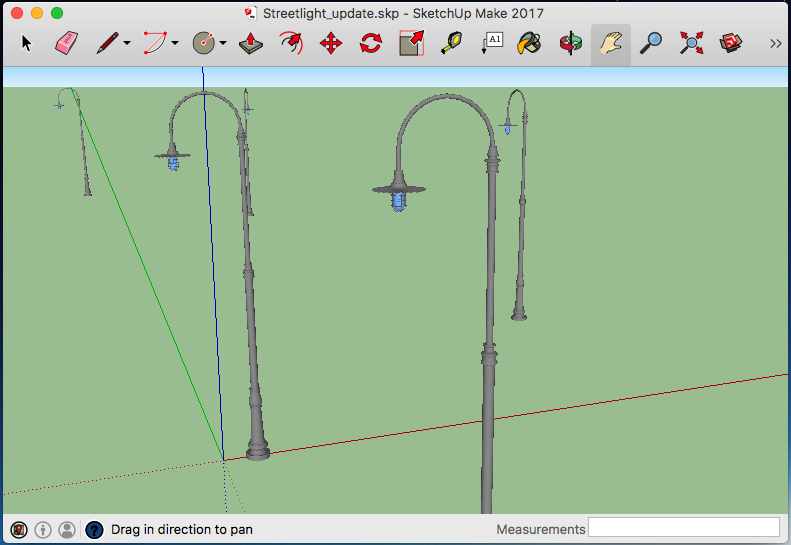Pick the Rotate tool
Viewport: 791px width, 545px height.
coord(371,43)
